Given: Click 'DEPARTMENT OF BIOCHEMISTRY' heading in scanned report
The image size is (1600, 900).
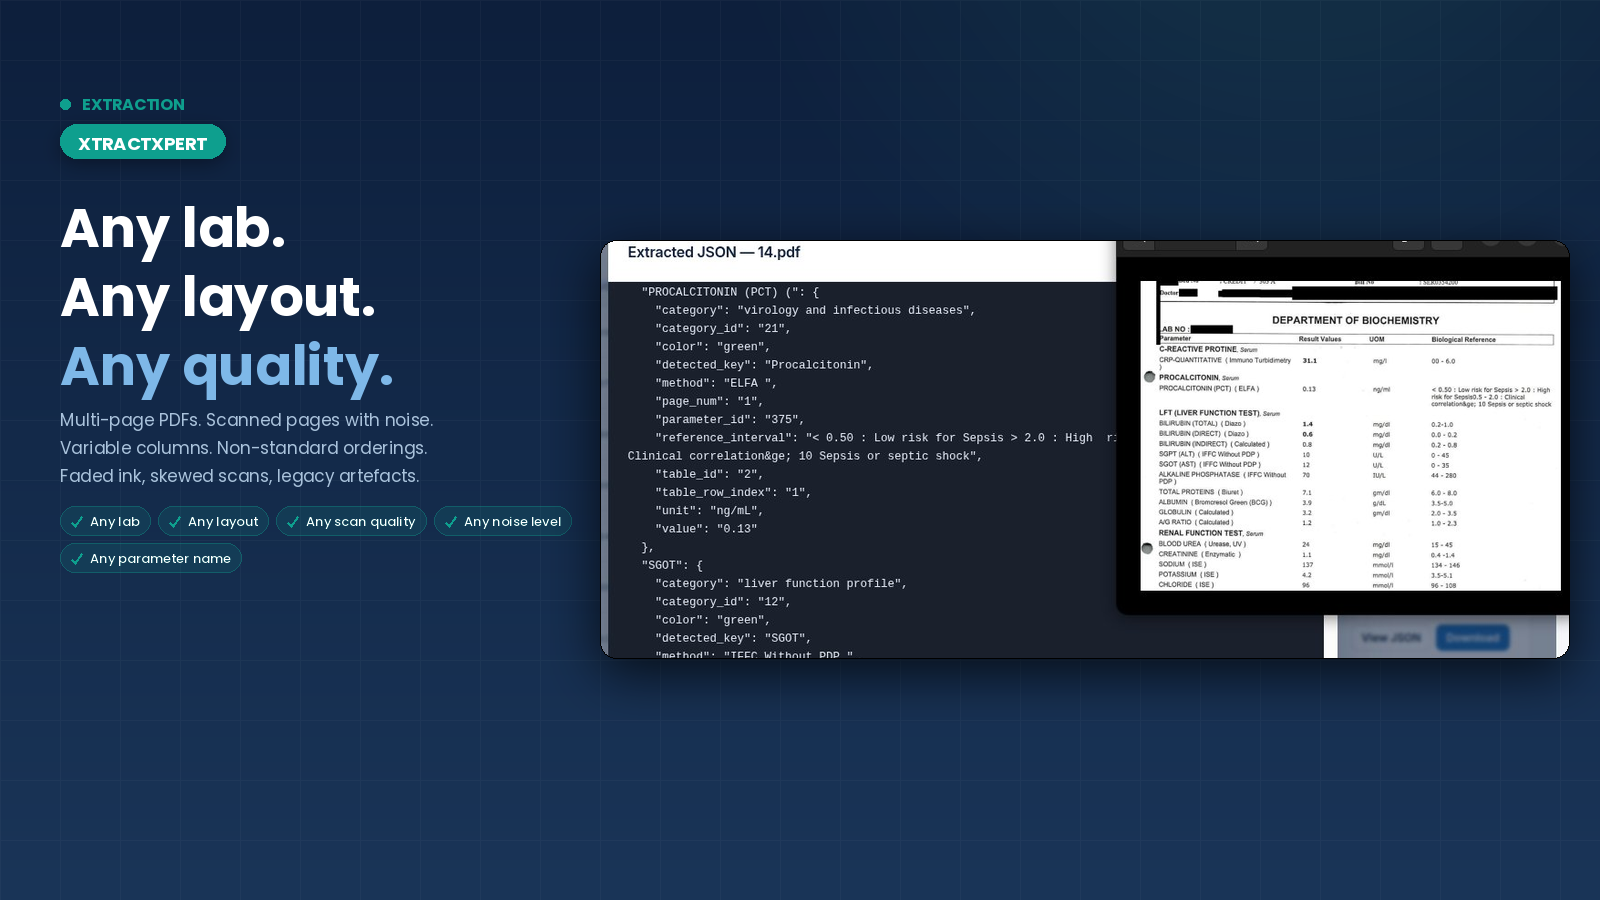Looking at the screenshot, I should pos(1355,320).
